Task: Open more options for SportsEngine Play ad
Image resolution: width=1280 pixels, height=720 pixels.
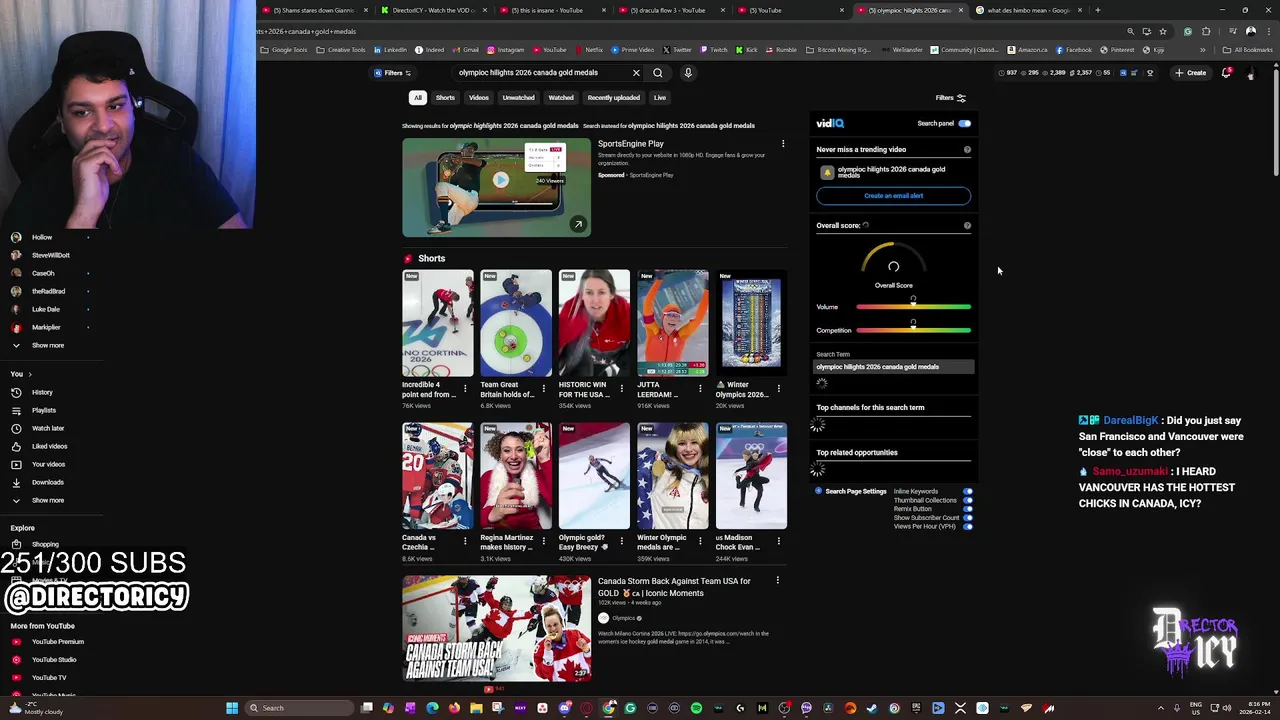Action: (783, 144)
